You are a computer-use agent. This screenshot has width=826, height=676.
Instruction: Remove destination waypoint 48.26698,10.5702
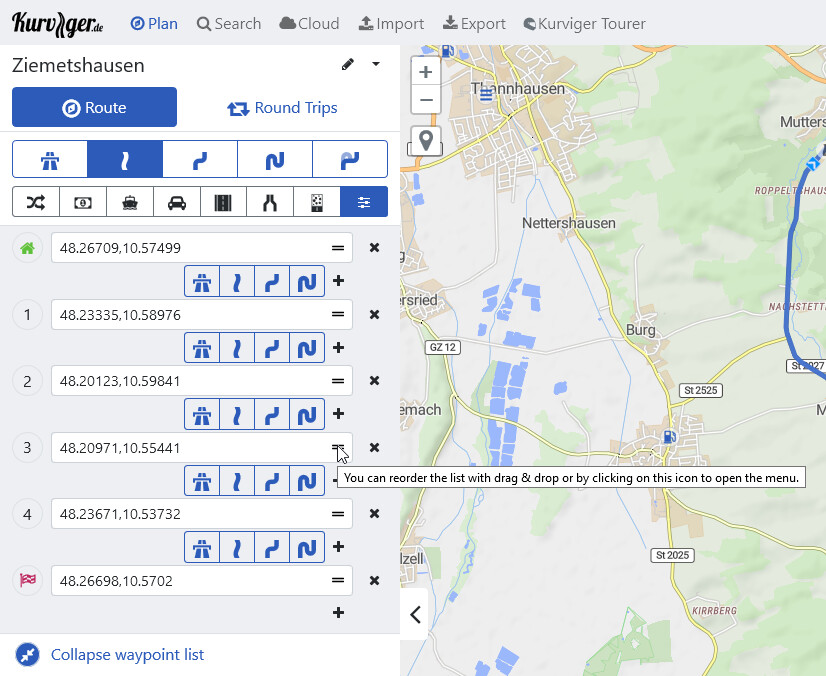tap(375, 581)
